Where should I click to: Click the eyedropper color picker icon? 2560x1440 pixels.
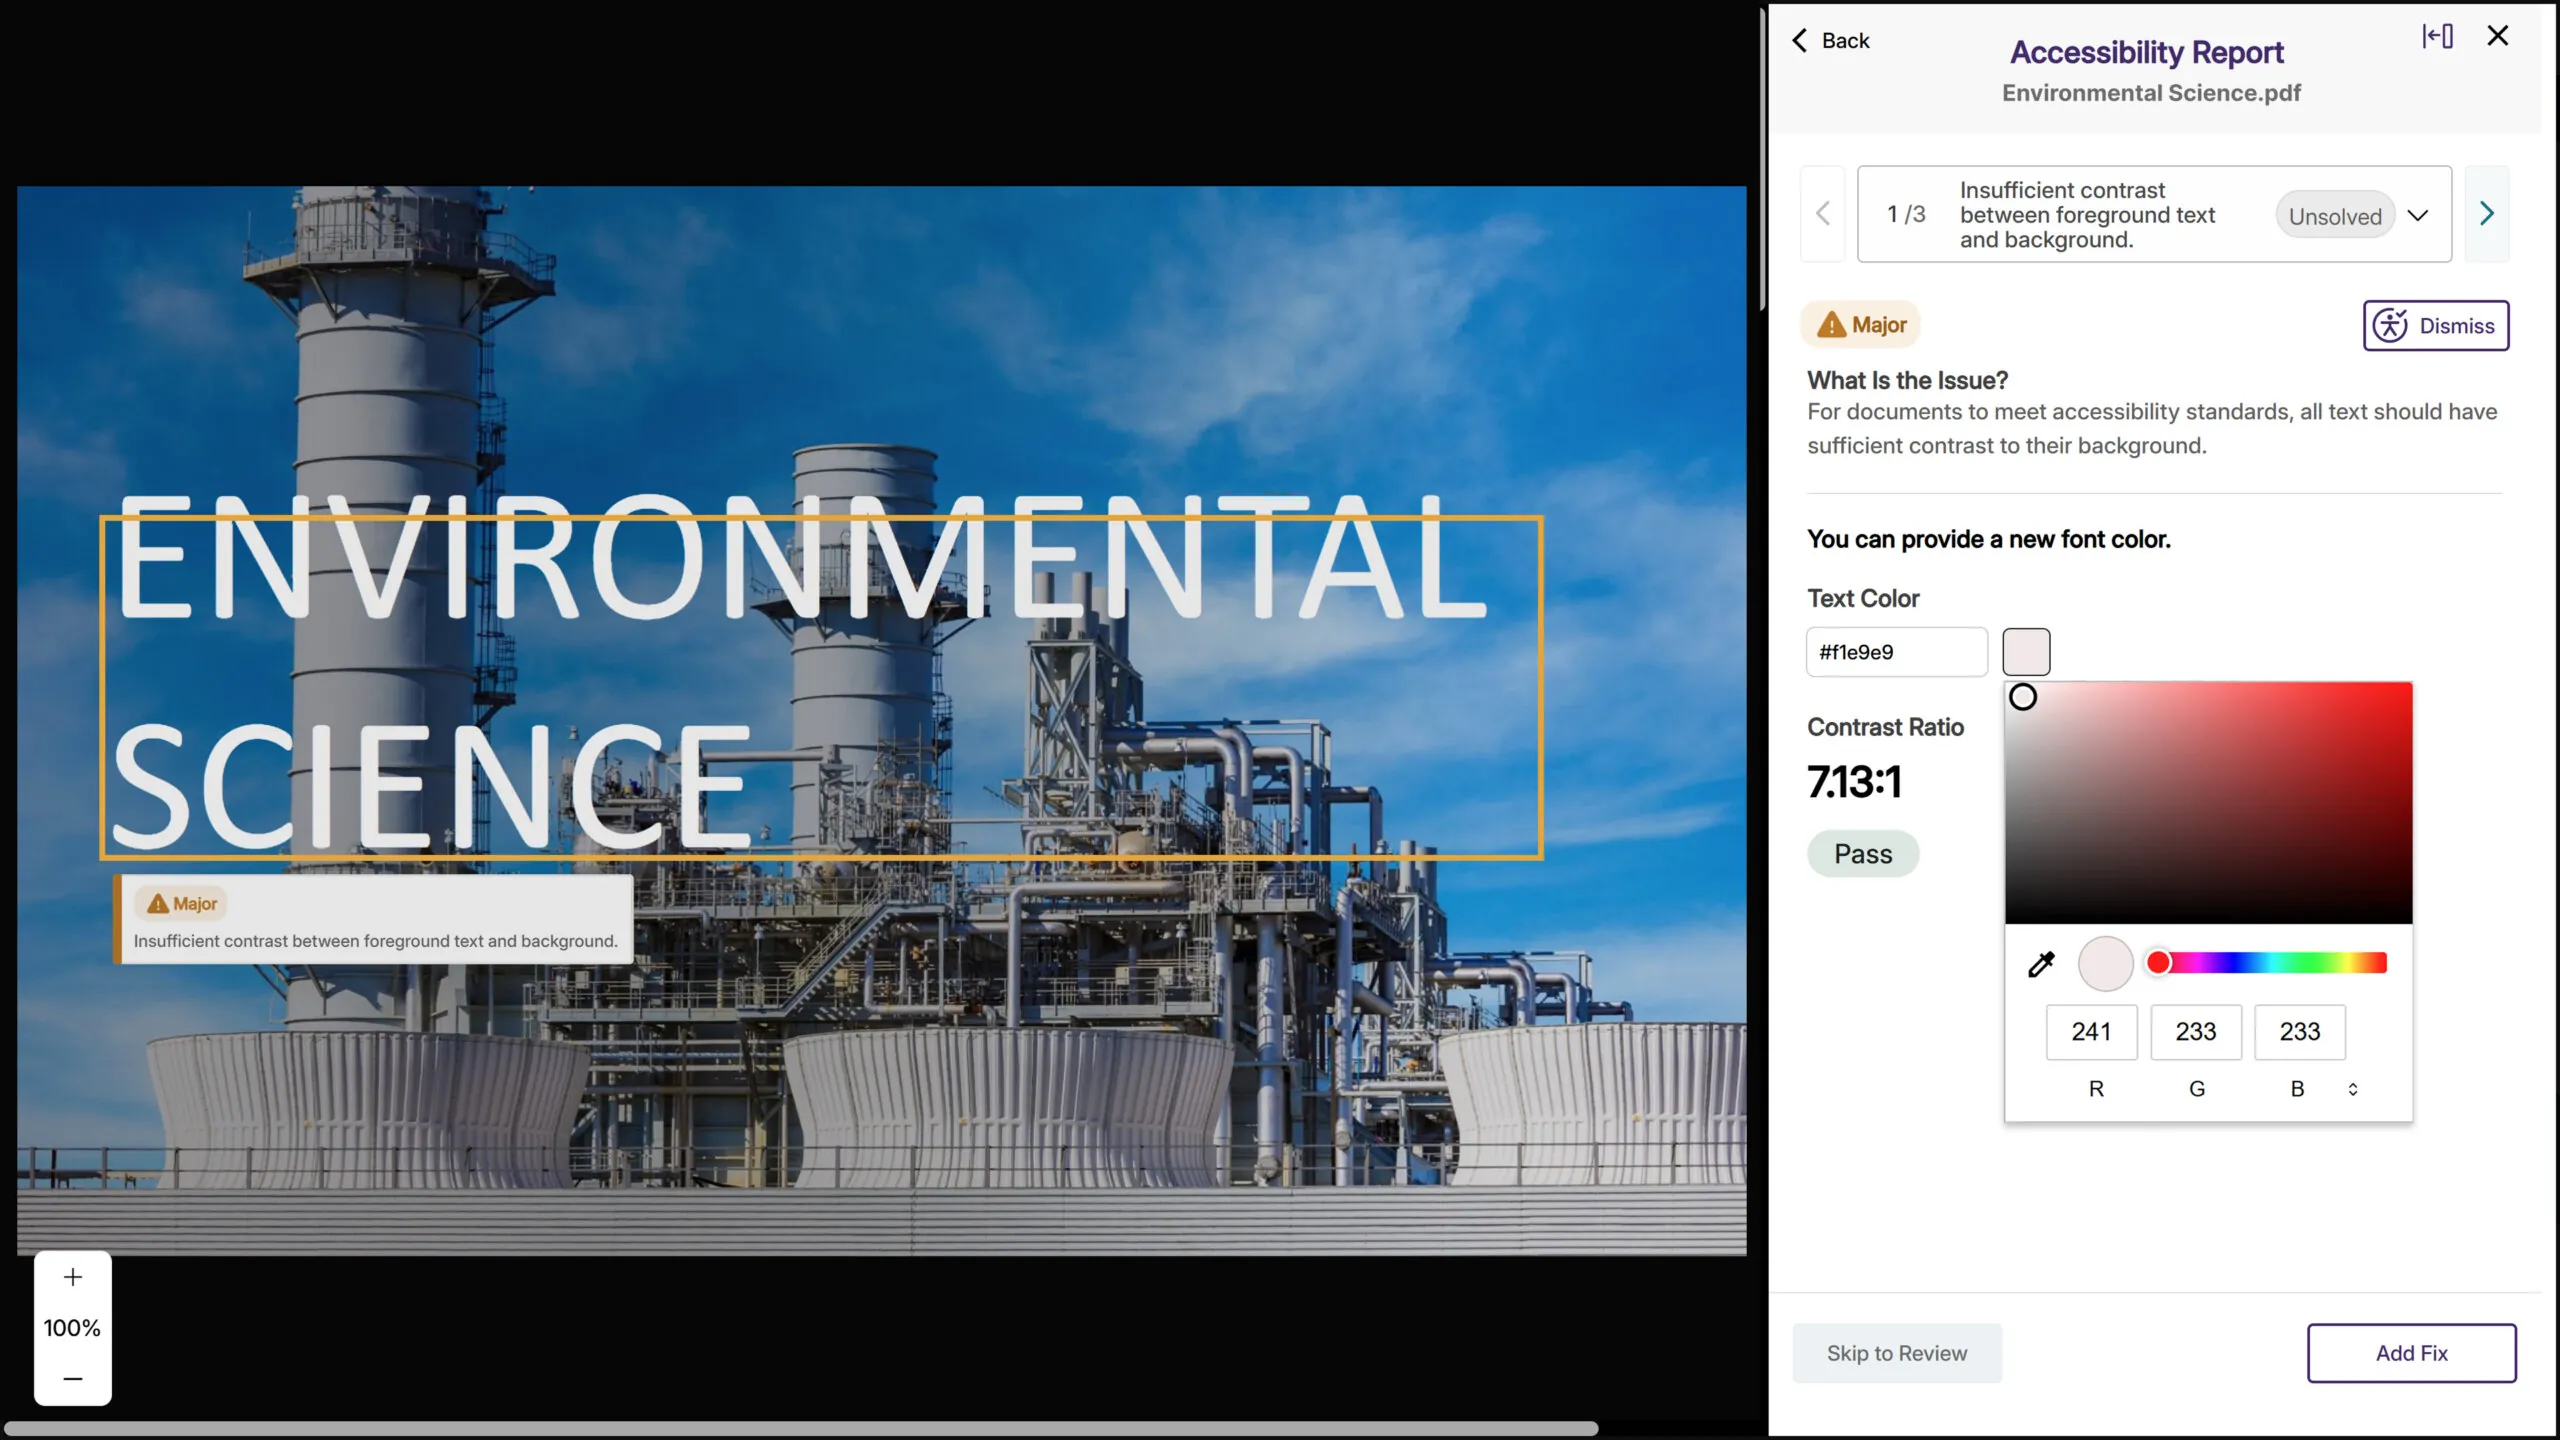(2041, 964)
